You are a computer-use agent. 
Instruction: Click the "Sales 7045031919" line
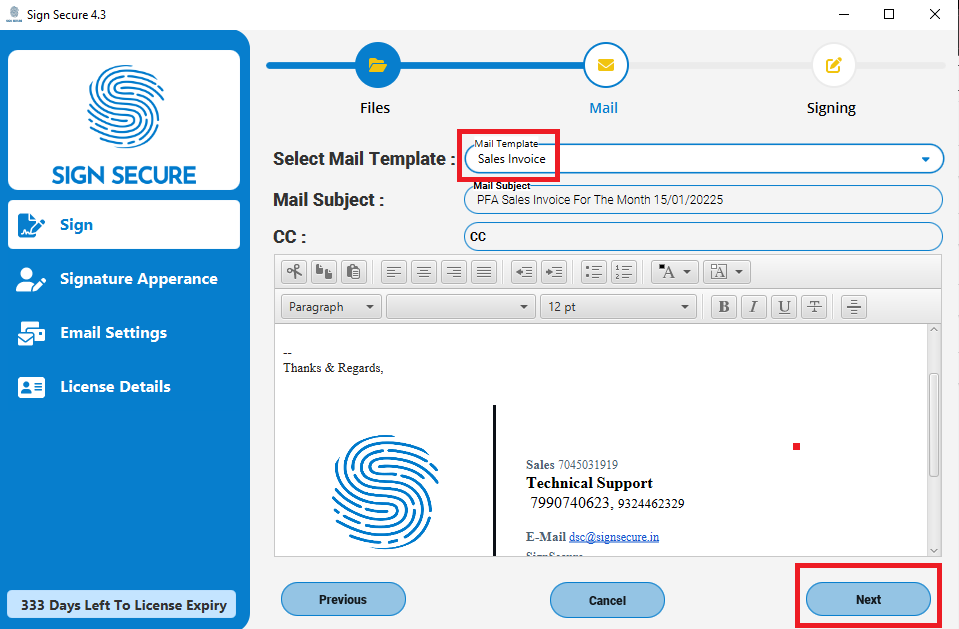coord(572,464)
